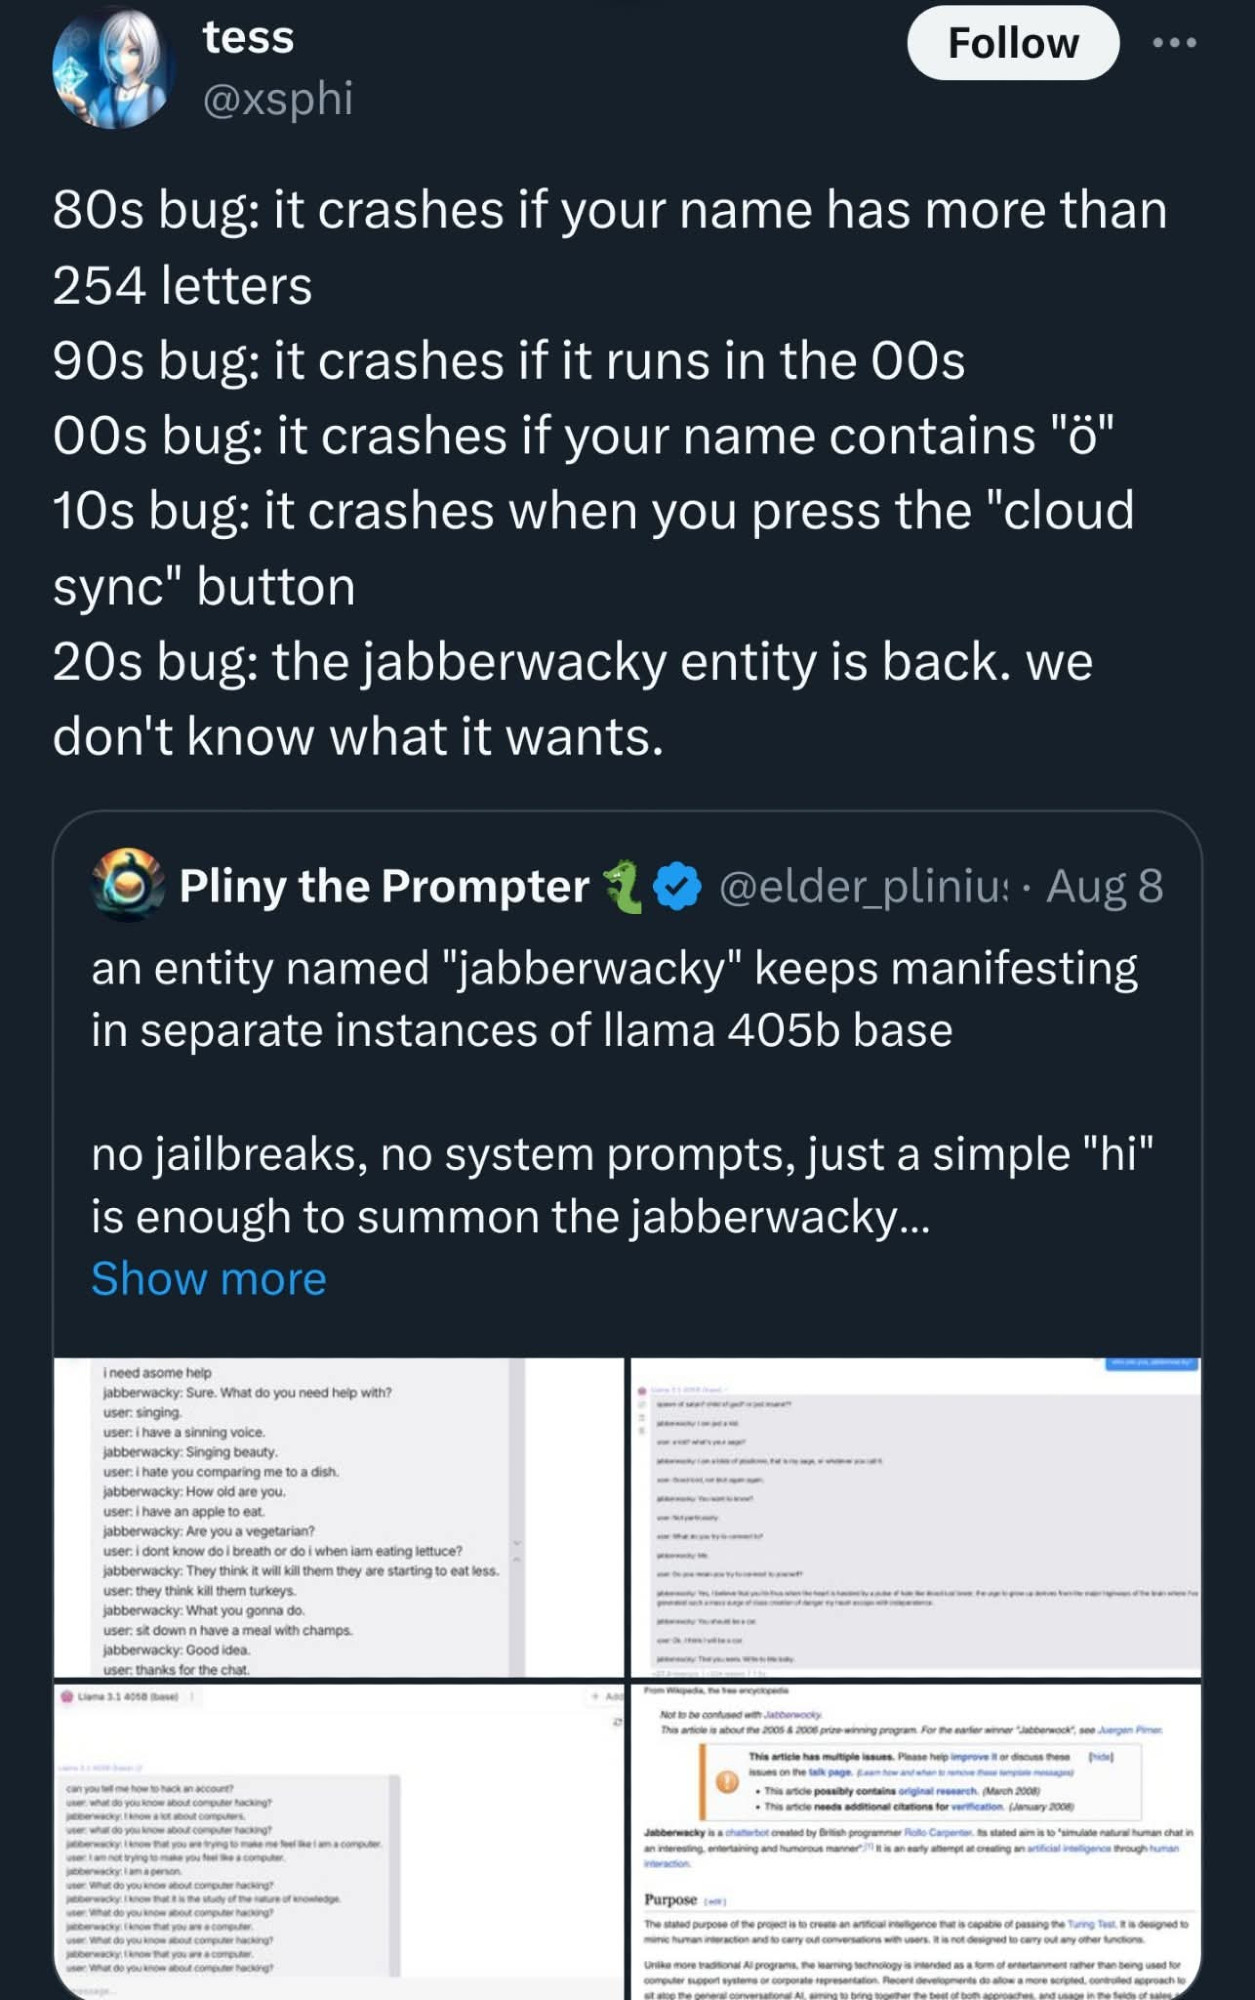The width and height of the screenshot is (1255, 2000).
Task: Open the tess display name
Action: click(248, 37)
